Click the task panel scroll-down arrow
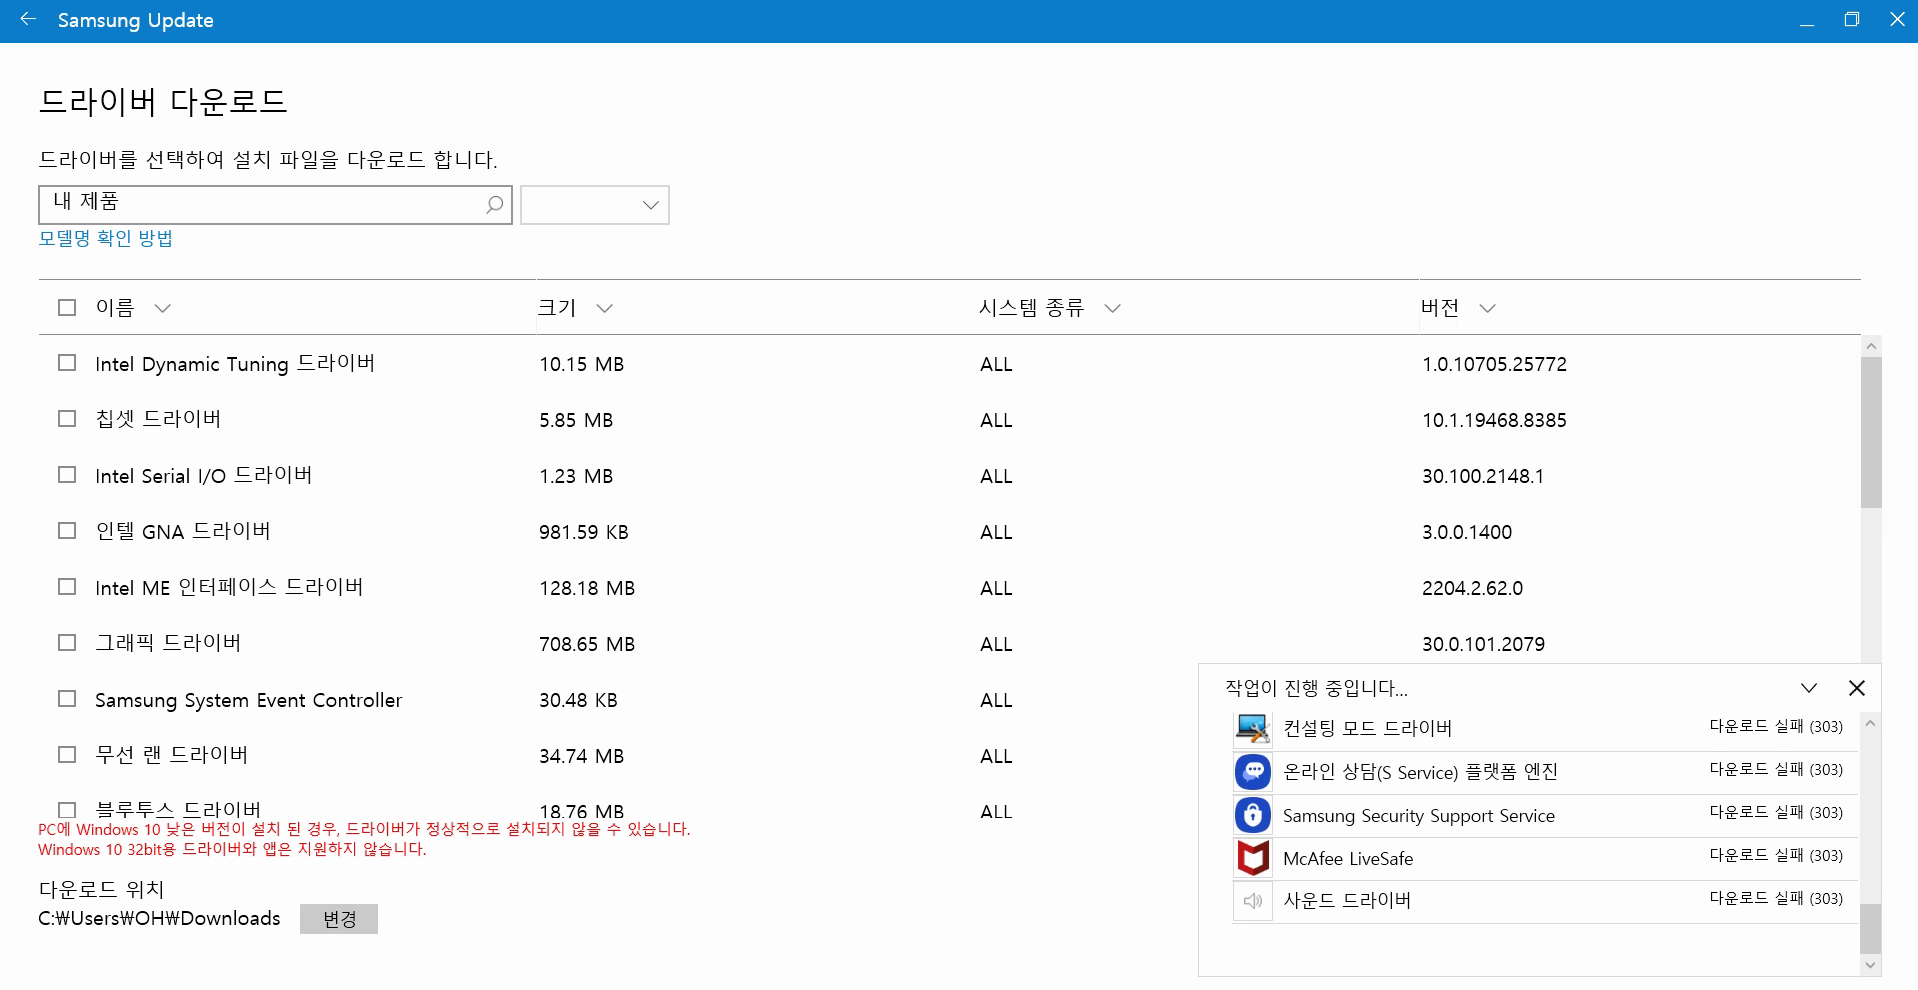Screen dimensions: 1918x990 pyautogui.click(x=1870, y=965)
